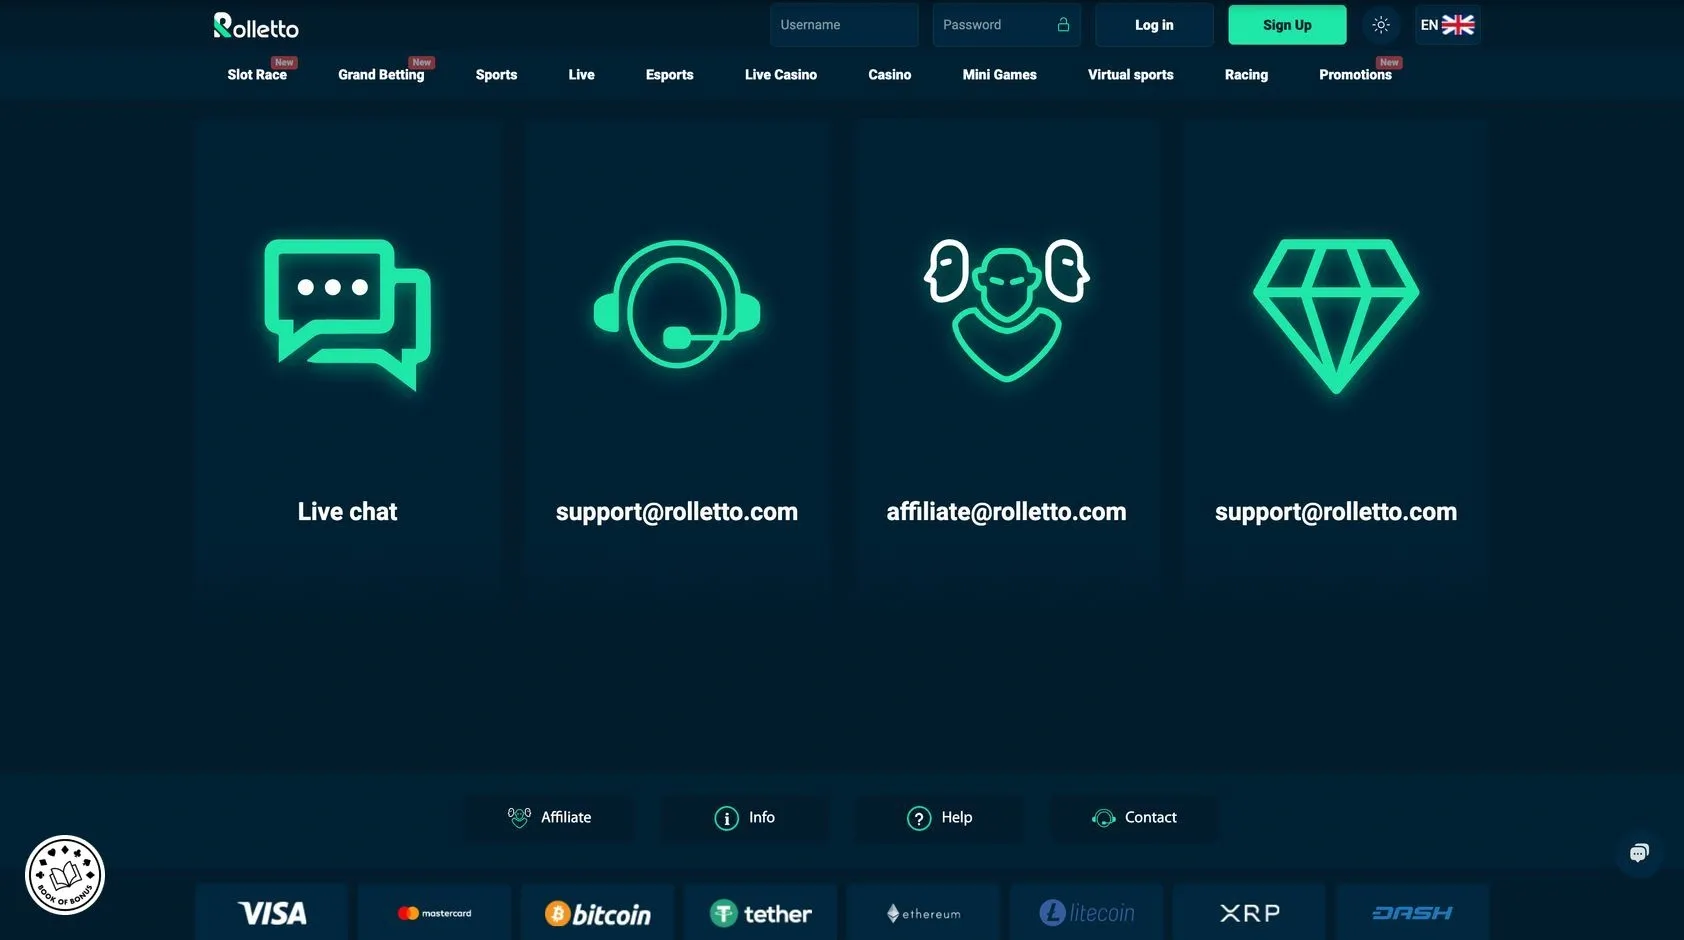Click the Ethereum payment logo

924,913
